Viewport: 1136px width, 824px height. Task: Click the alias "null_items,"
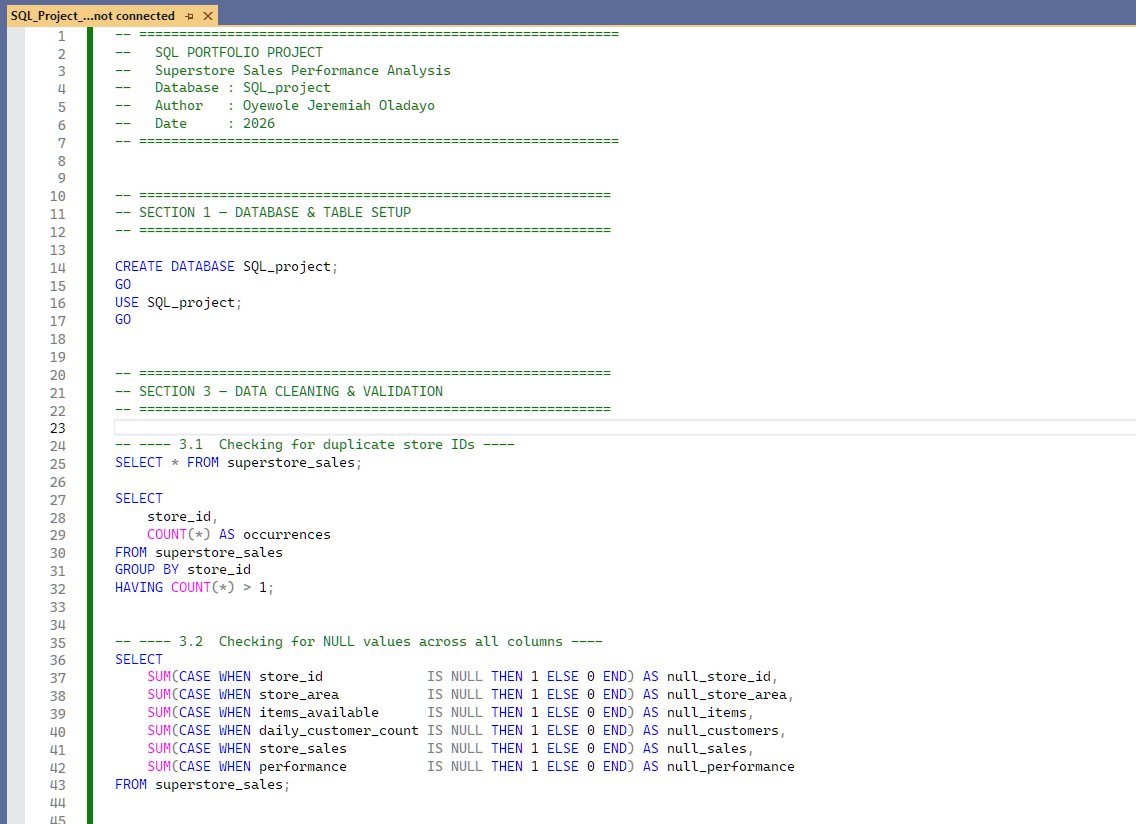(709, 713)
